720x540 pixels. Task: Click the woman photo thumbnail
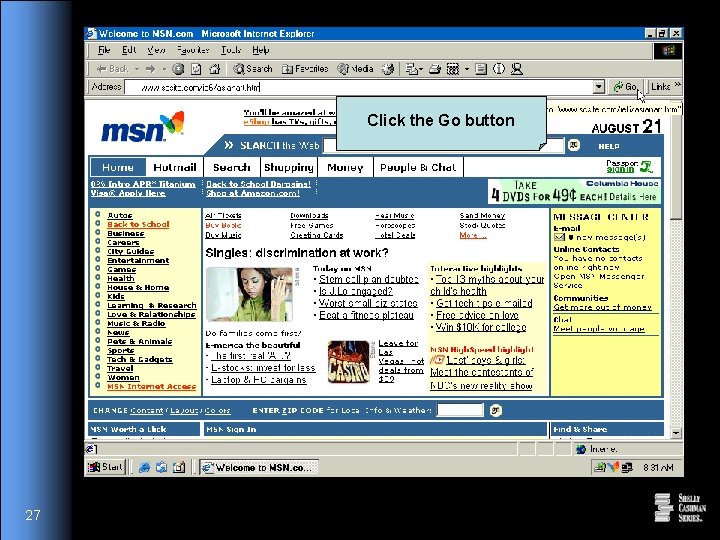pyautogui.click(x=249, y=295)
